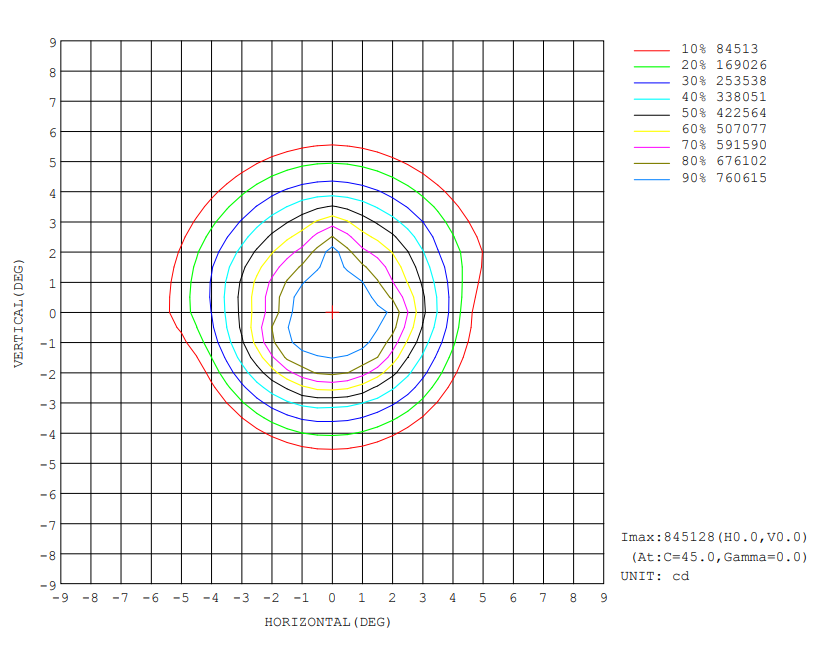Click the HORIZONTAL(DEG) axis title
The height and width of the screenshot is (662, 820).
(328, 622)
